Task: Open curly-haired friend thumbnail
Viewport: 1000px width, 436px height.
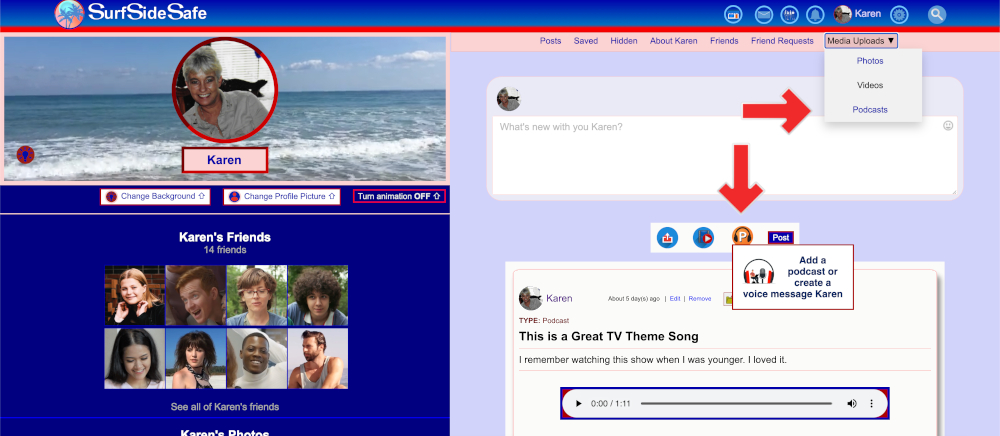Action: coord(318,296)
